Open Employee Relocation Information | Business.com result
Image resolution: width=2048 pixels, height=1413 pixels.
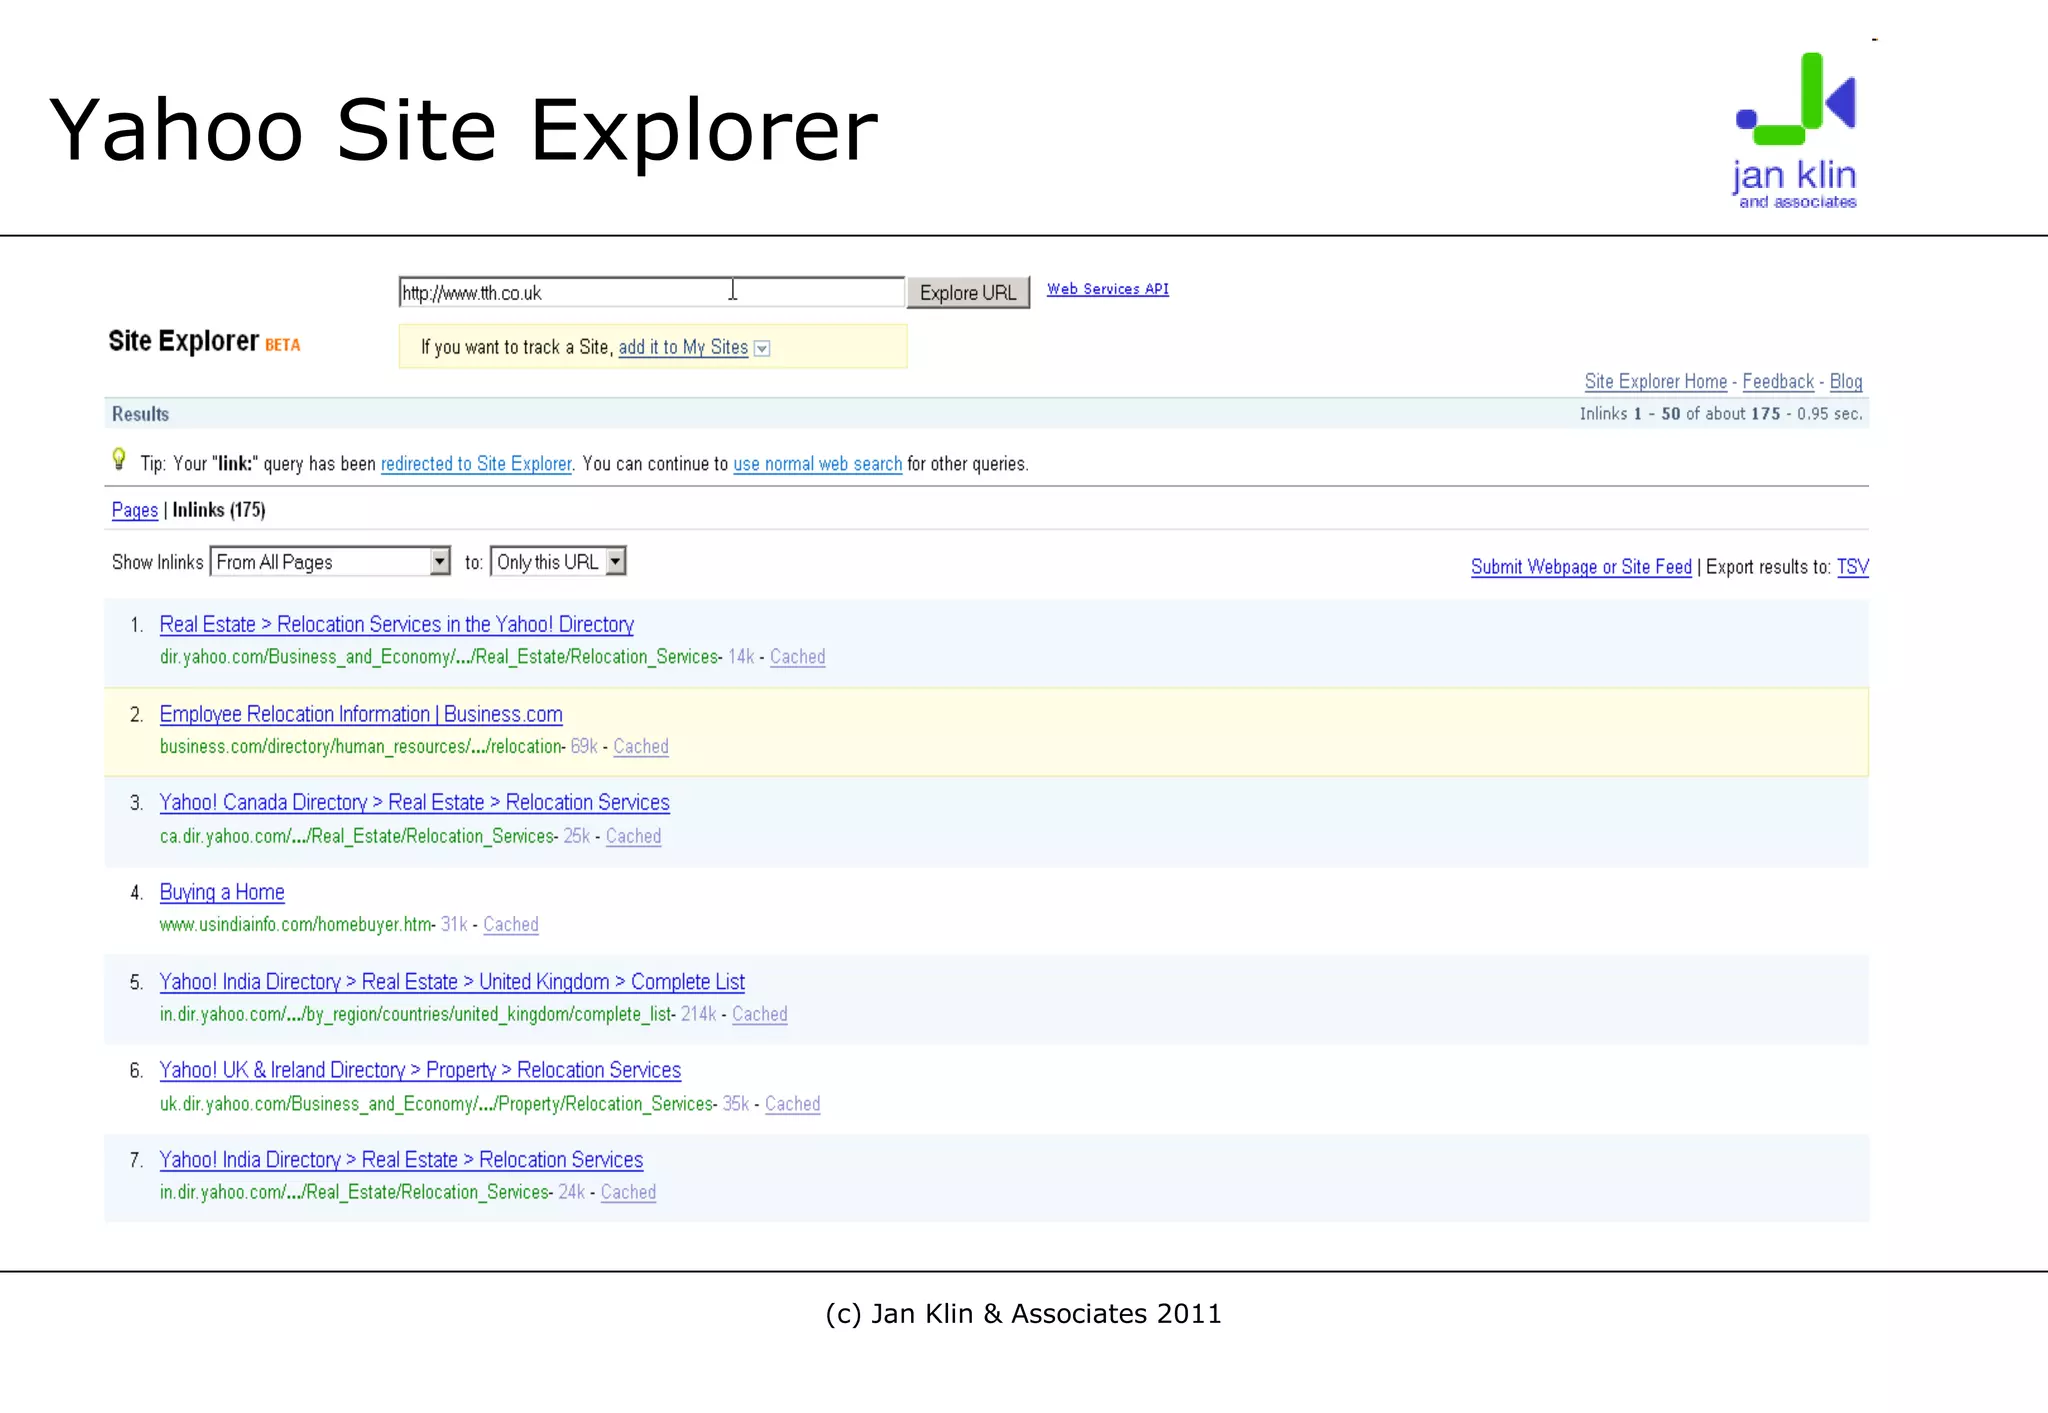(361, 714)
